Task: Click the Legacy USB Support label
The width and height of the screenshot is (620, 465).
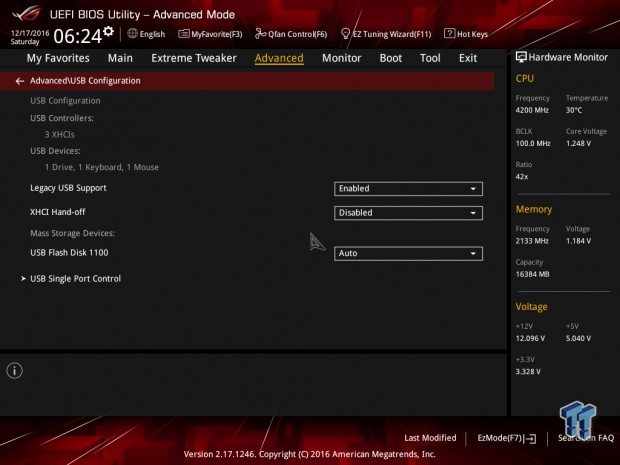Action: coord(68,188)
